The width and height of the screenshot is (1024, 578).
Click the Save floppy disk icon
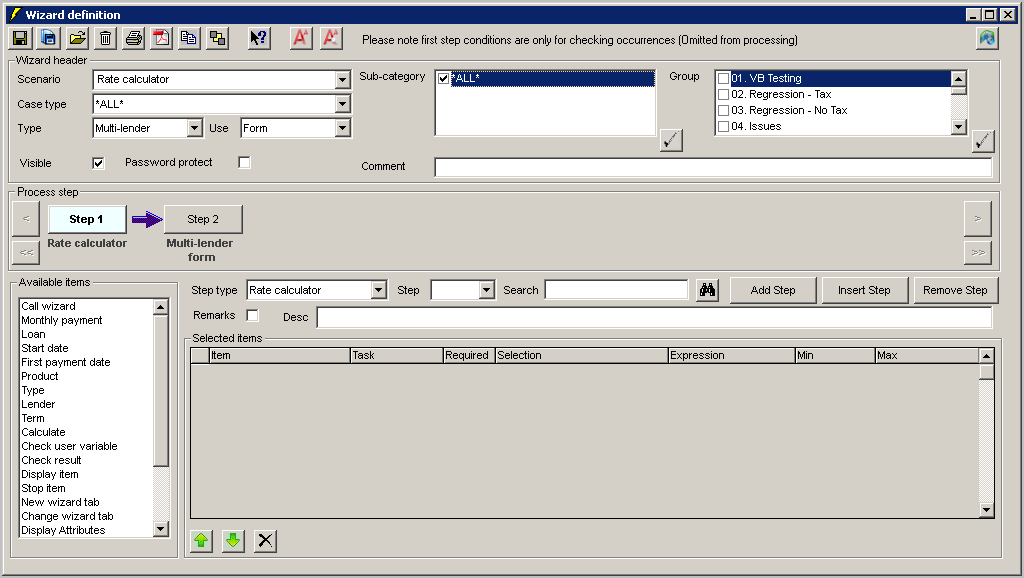click(x=21, y=39)
